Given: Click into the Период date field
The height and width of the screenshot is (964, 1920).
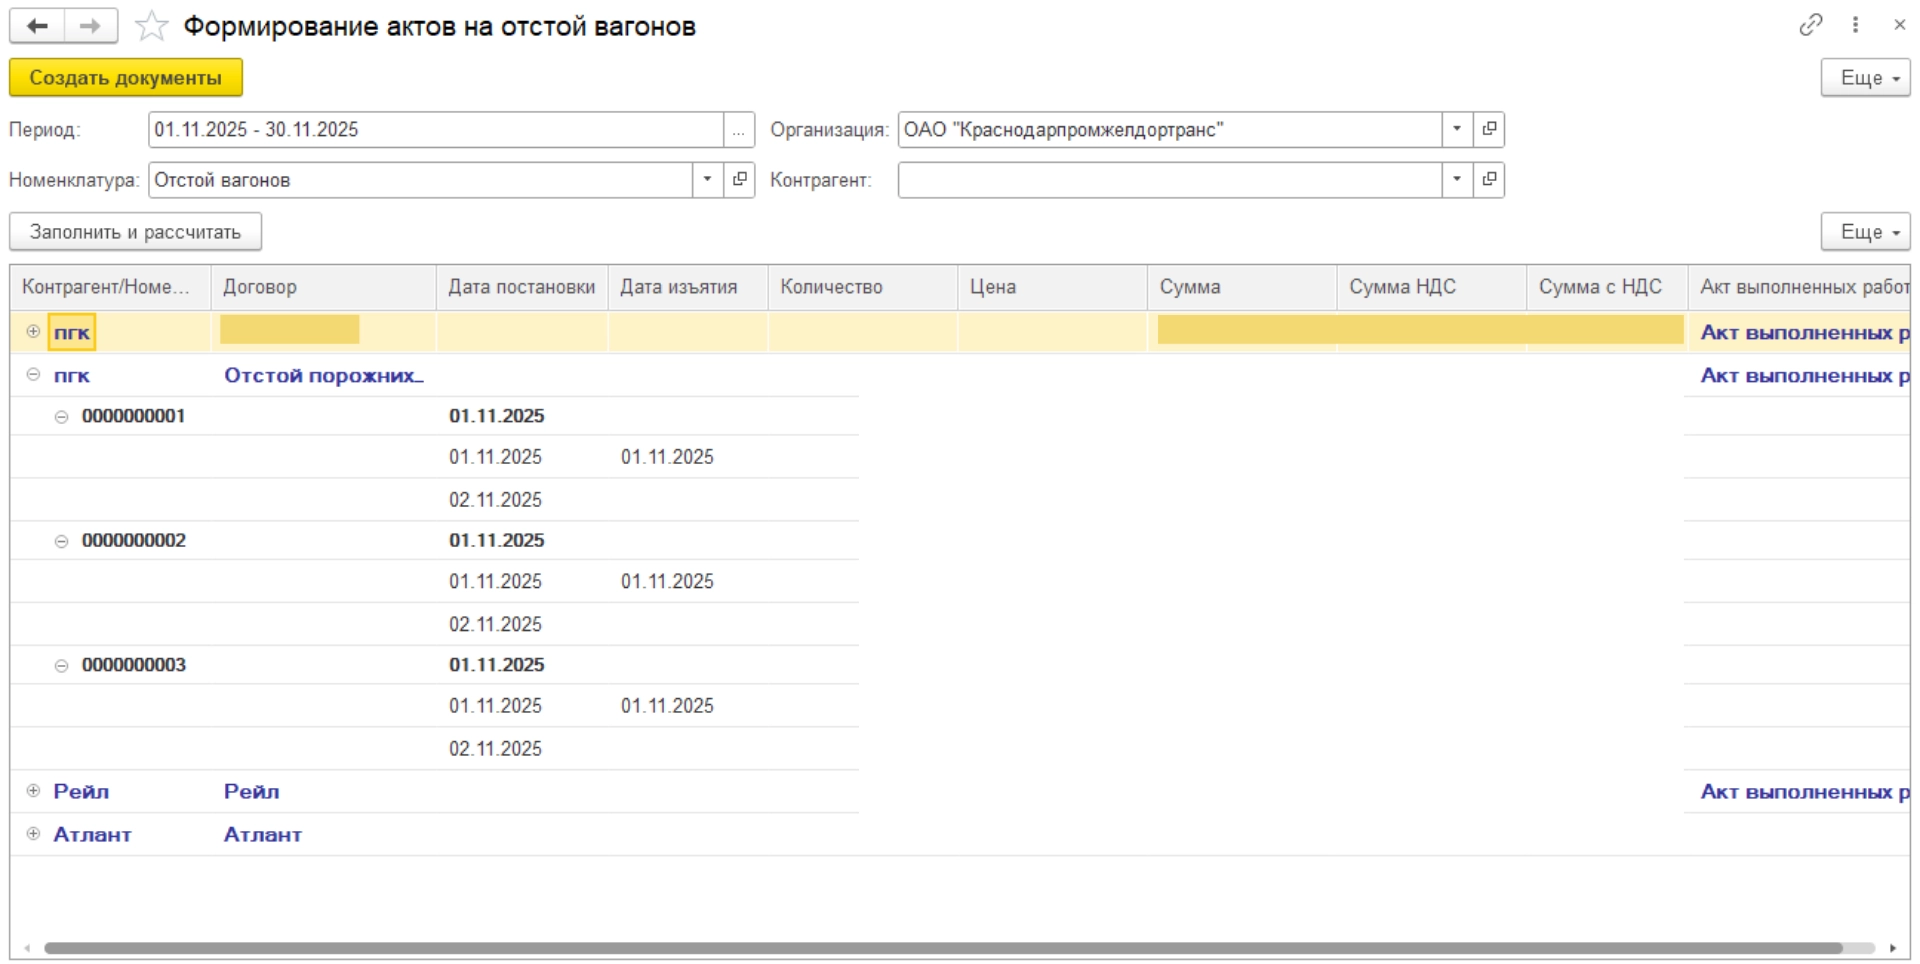Looking at the screenshot, I should (436, 130).
